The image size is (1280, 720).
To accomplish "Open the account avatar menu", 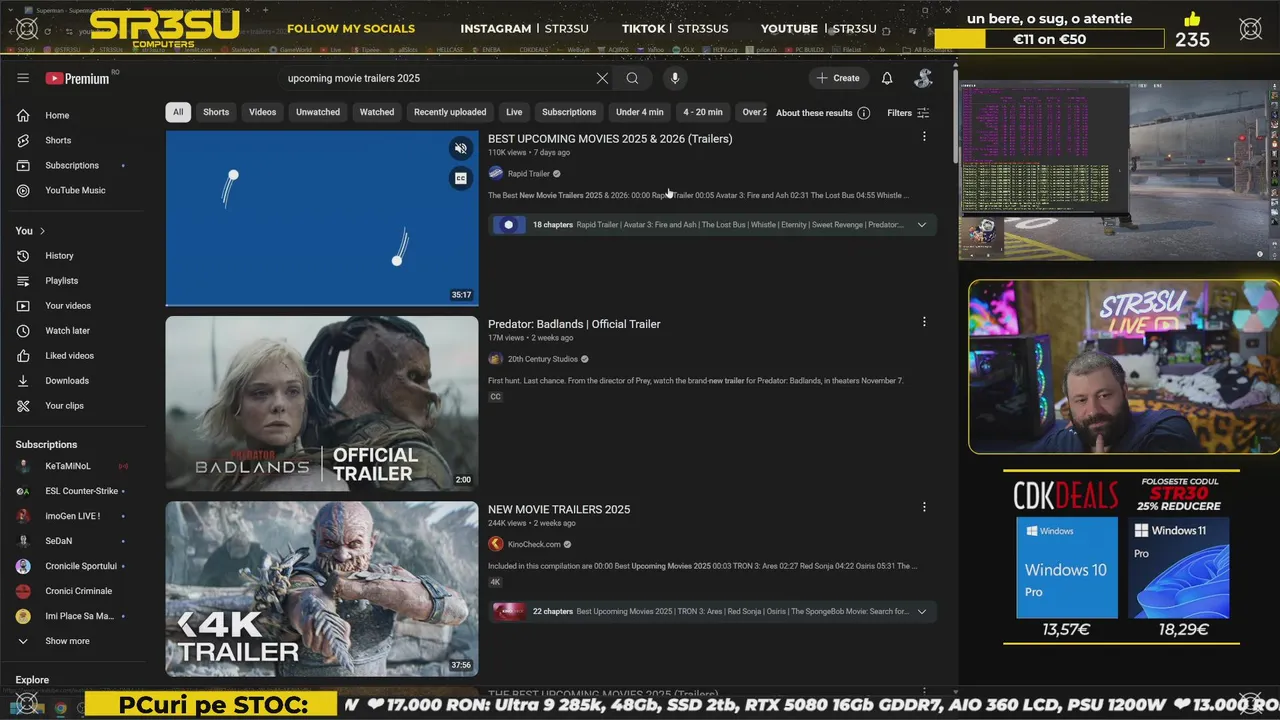I will pyautogui.click(x=924, y=78).
